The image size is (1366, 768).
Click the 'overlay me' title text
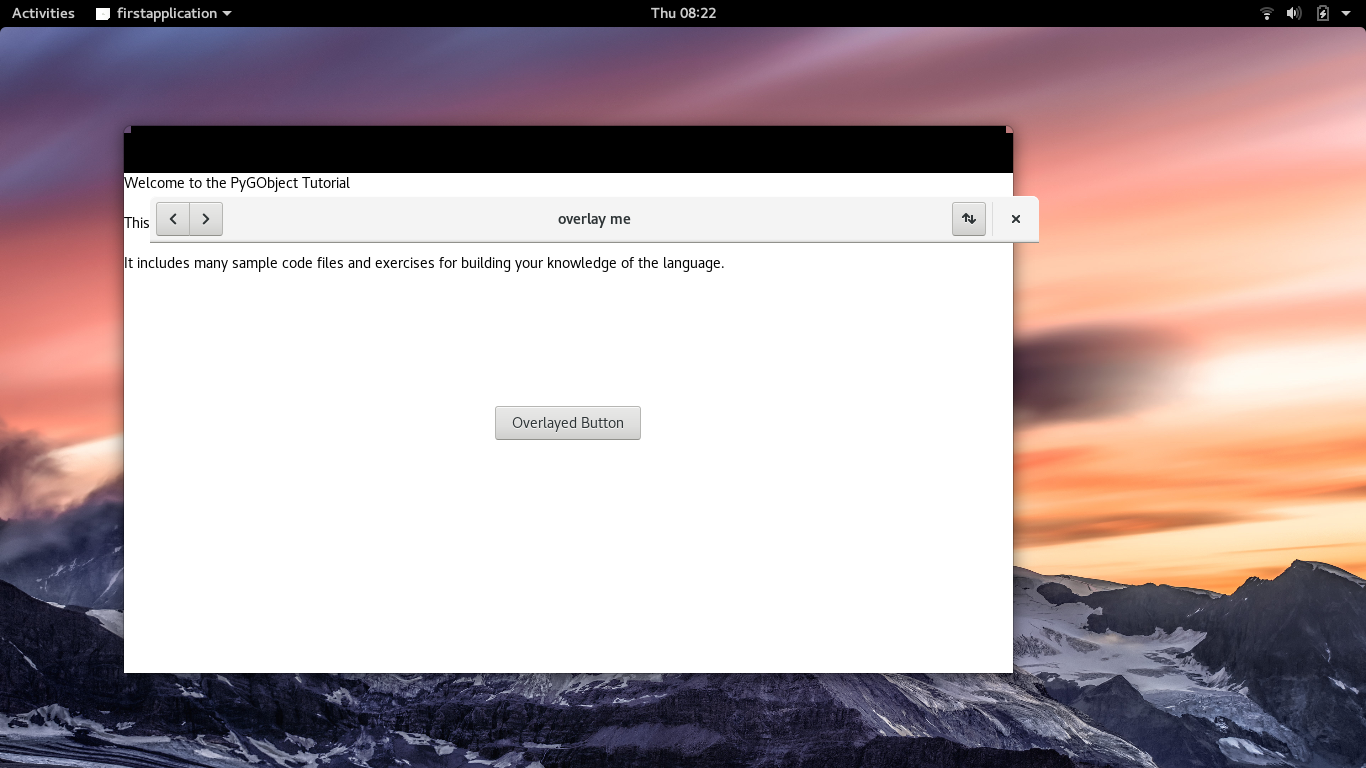click(x=594, y=219)
